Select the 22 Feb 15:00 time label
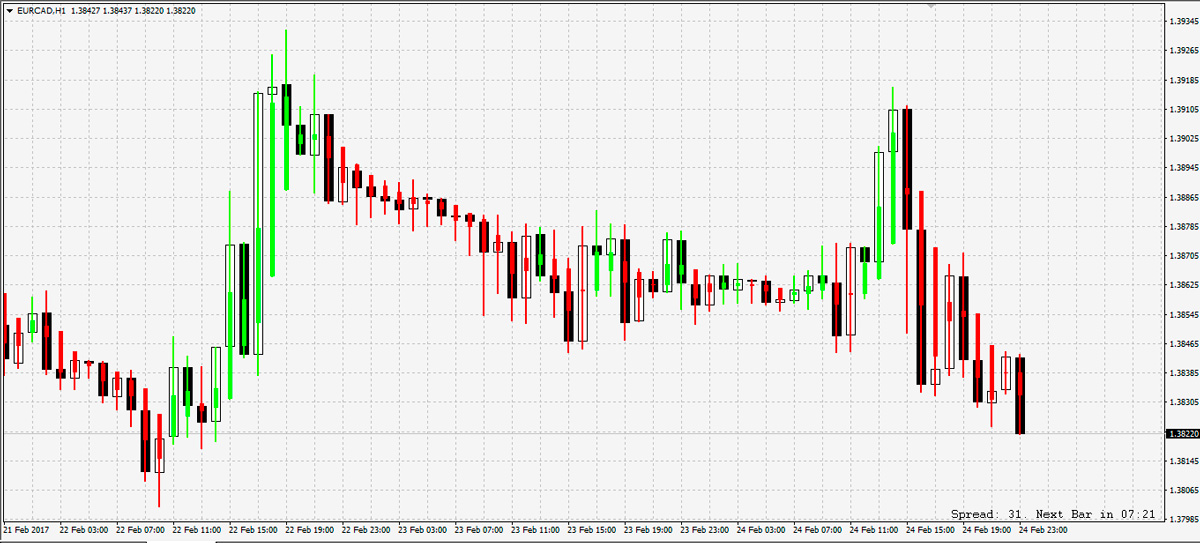The width and height of the screenshot is (1200, 543). tap(253, 528)
